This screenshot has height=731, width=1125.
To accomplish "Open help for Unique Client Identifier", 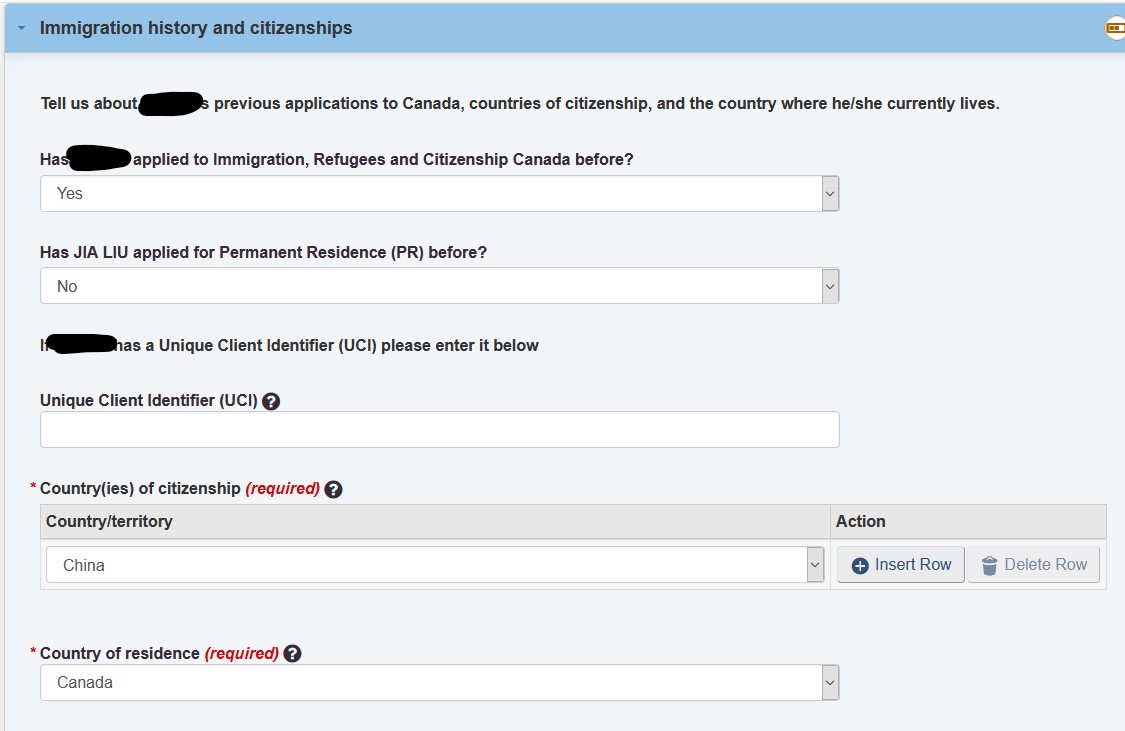I will (x=270, y=402).
